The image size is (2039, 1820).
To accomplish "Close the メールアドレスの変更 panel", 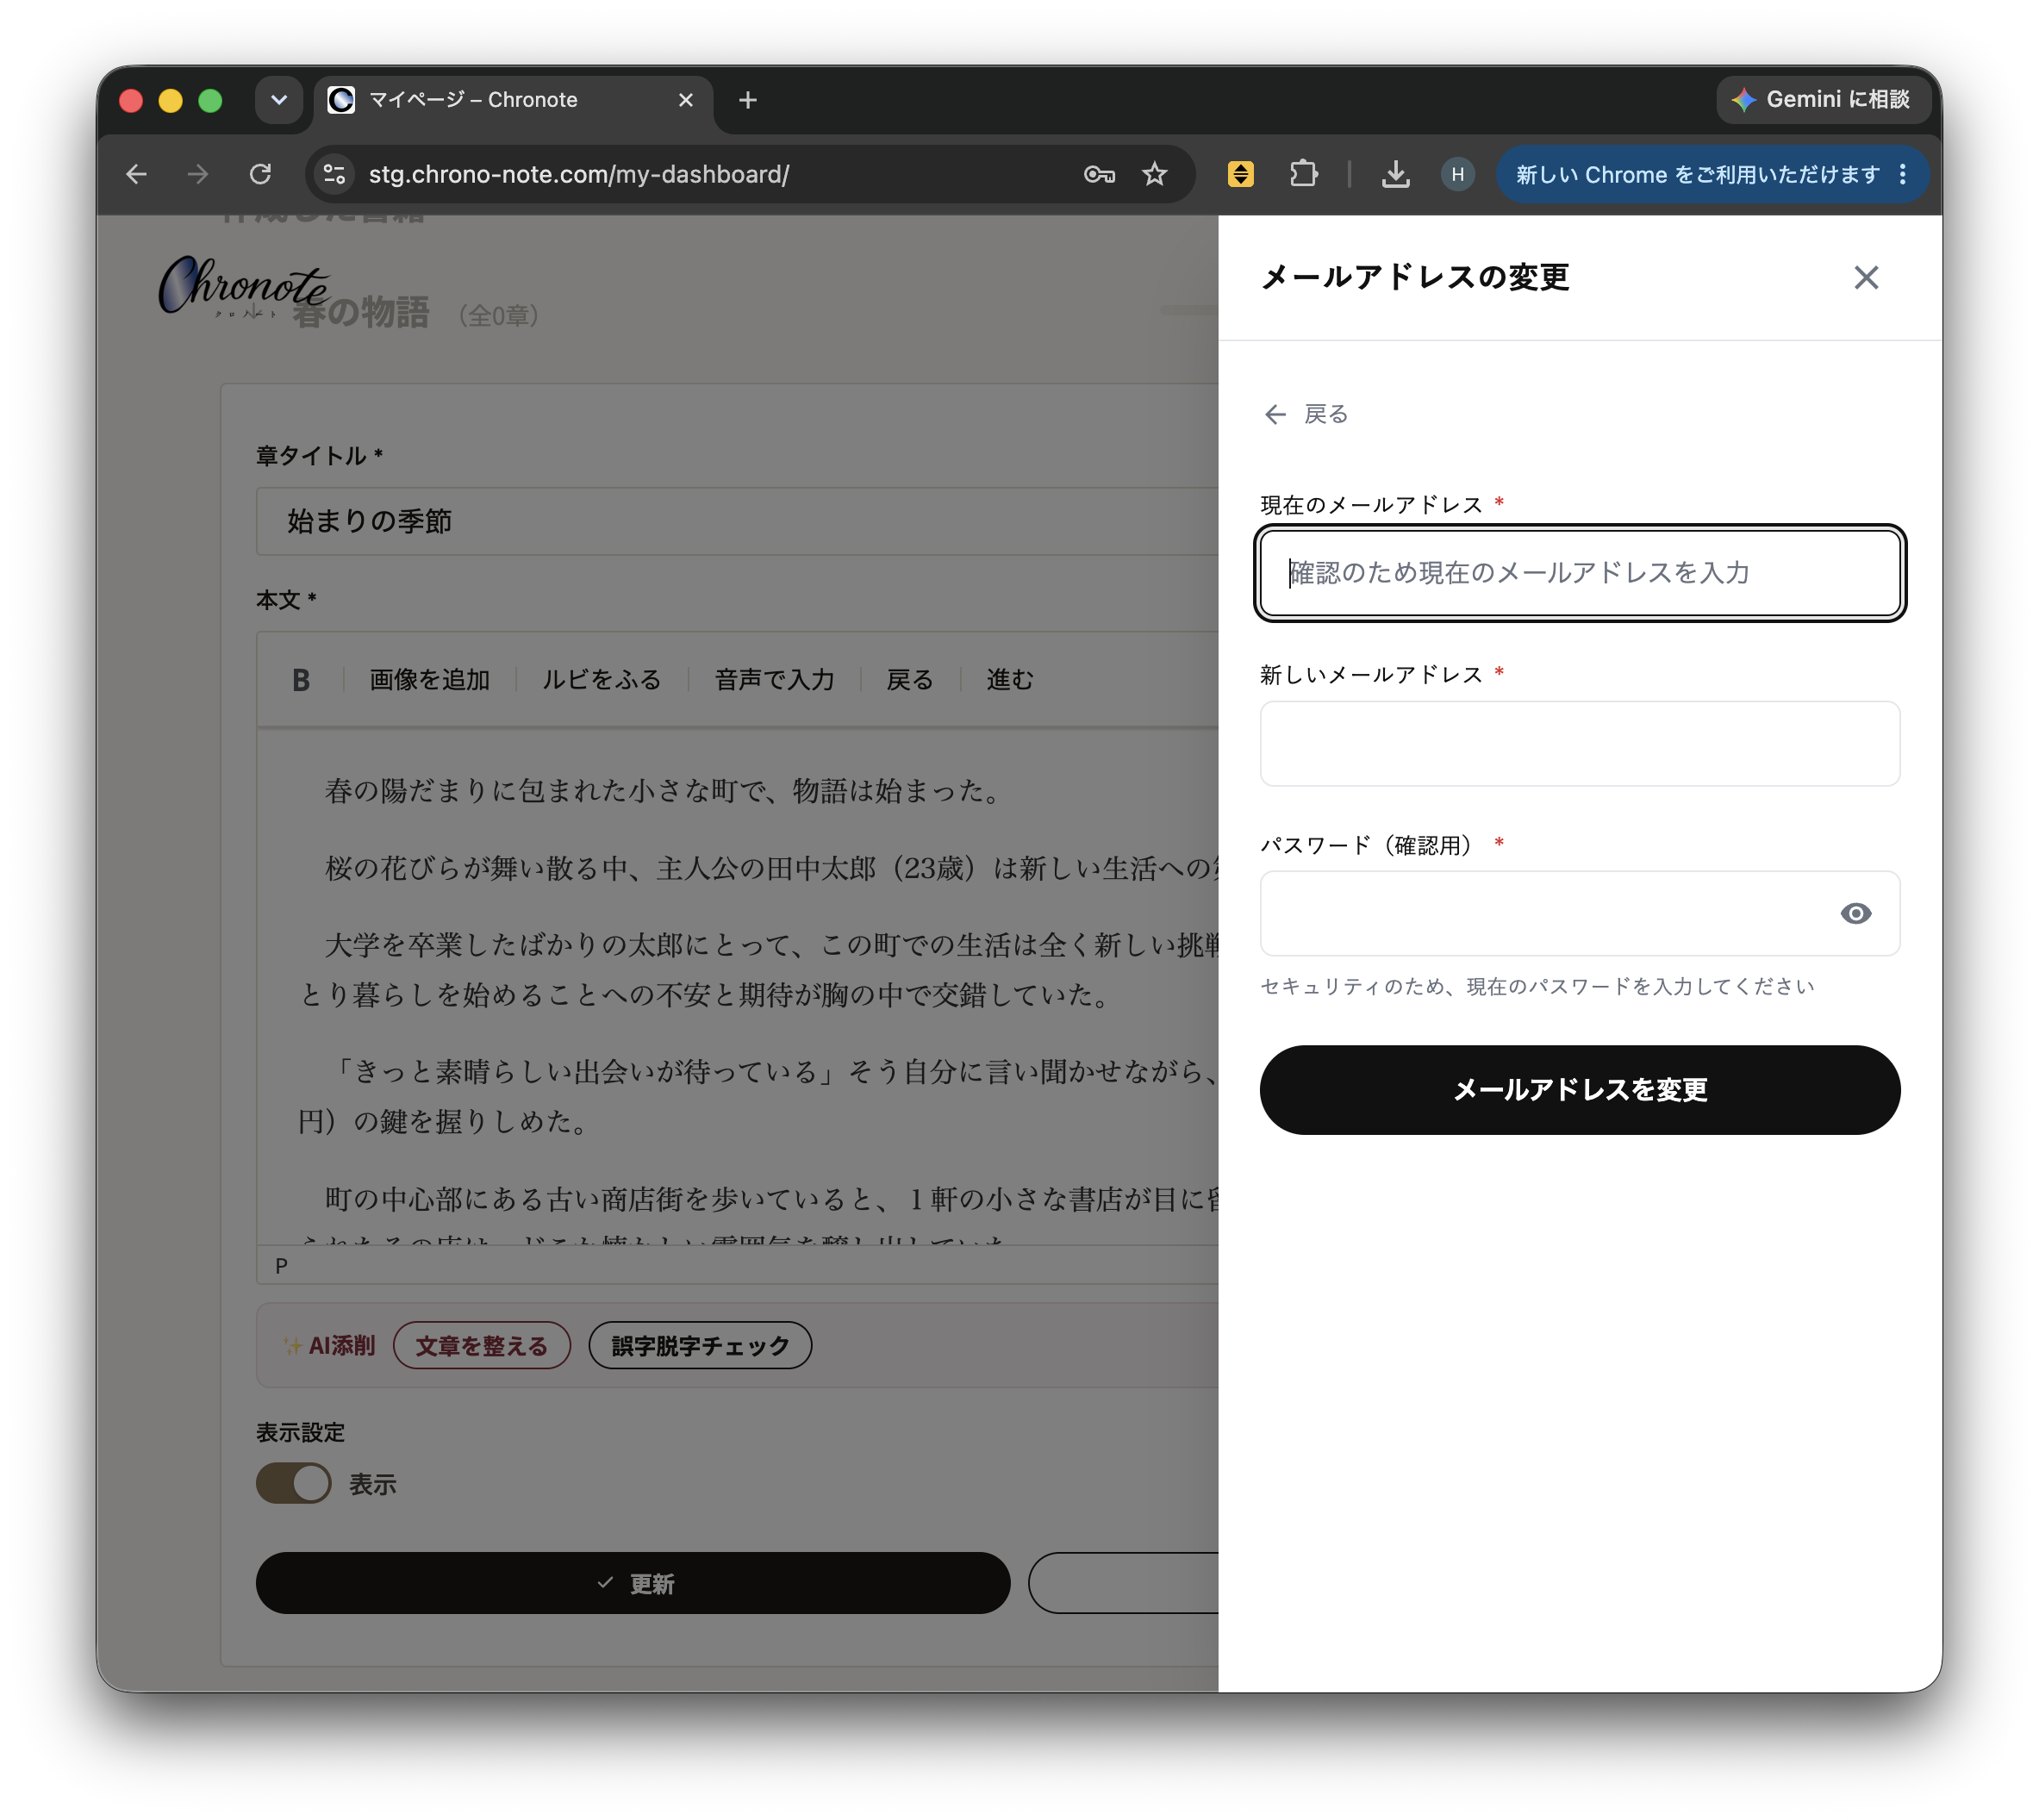I will 1865,277.
